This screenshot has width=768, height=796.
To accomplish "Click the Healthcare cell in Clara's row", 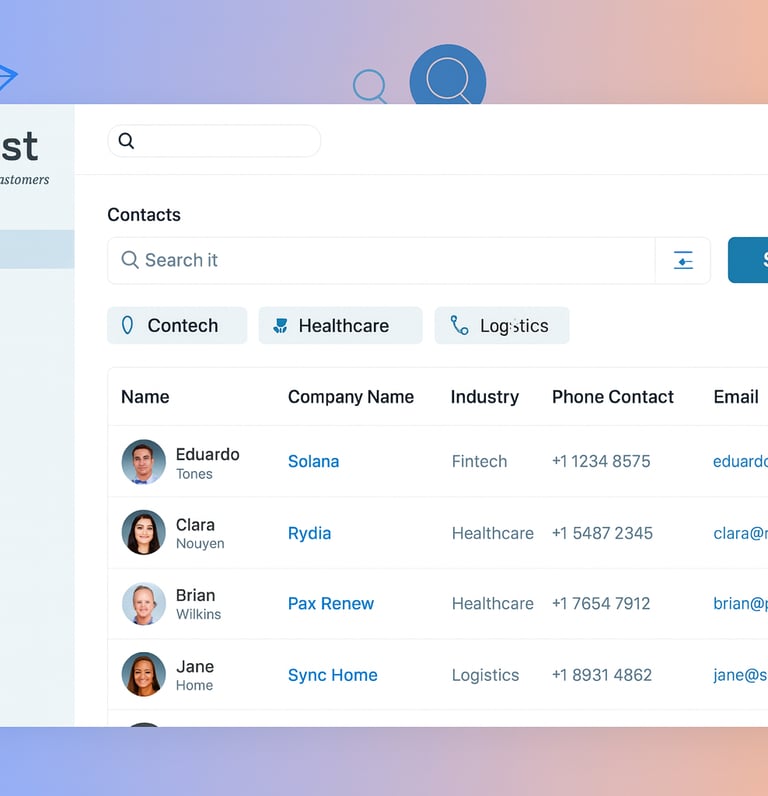I will (492, 533).
